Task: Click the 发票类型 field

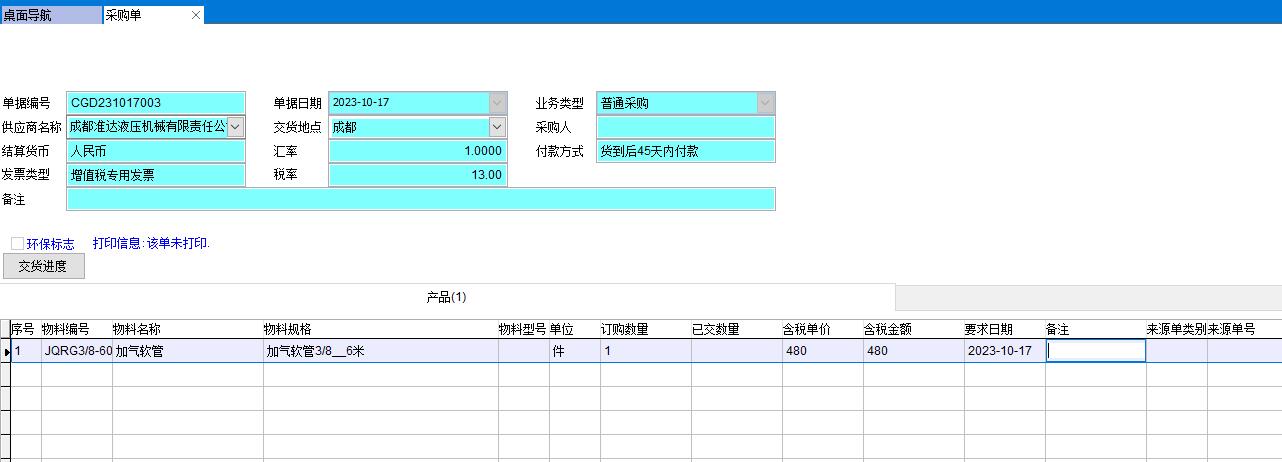Action: [x=155, y=175]
